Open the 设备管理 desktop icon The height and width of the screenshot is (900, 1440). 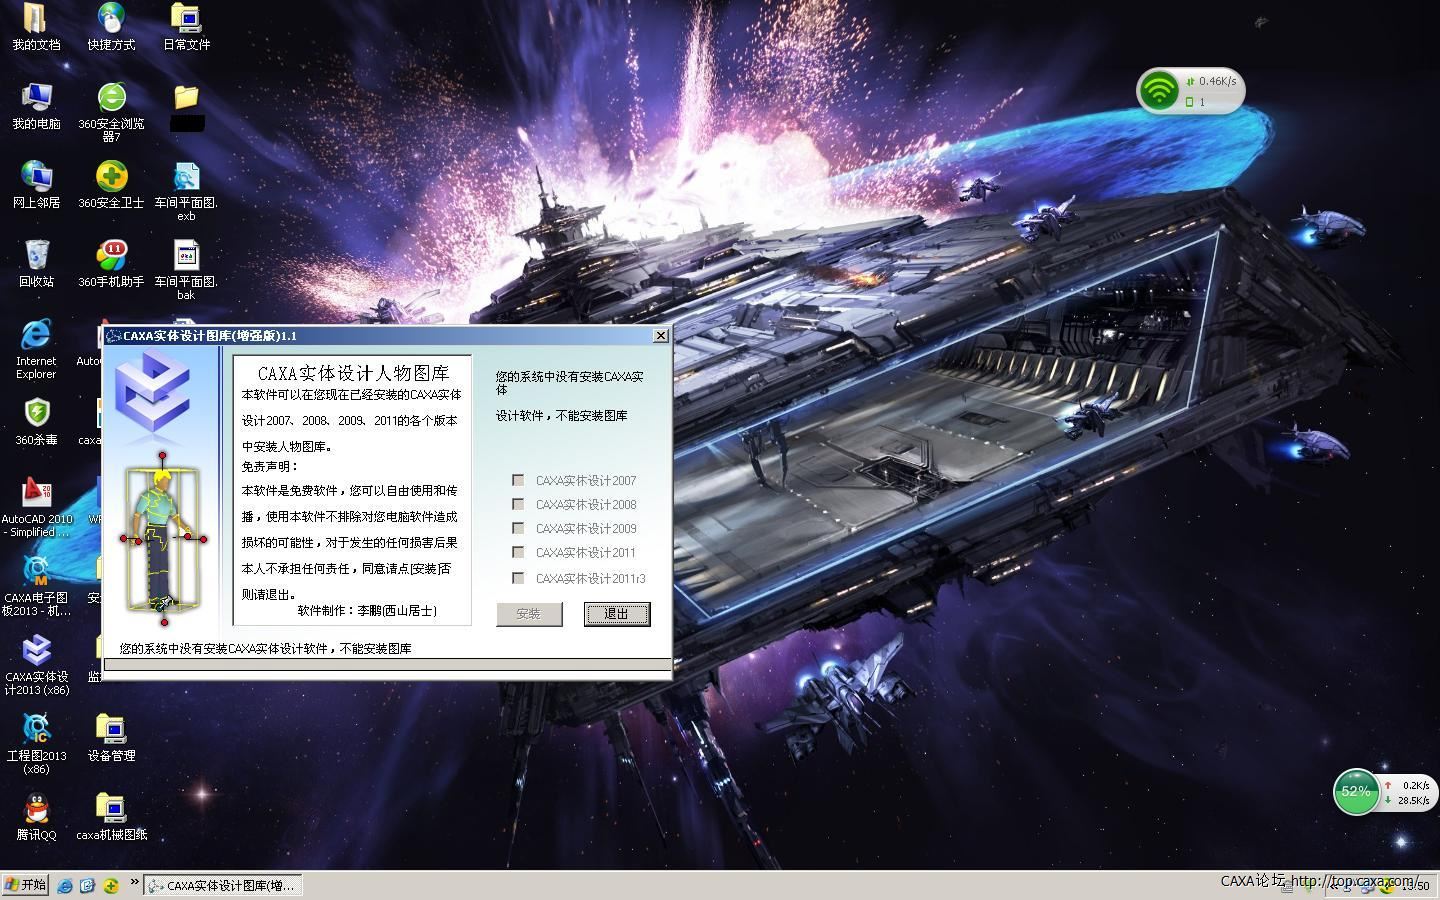(111, 738)
